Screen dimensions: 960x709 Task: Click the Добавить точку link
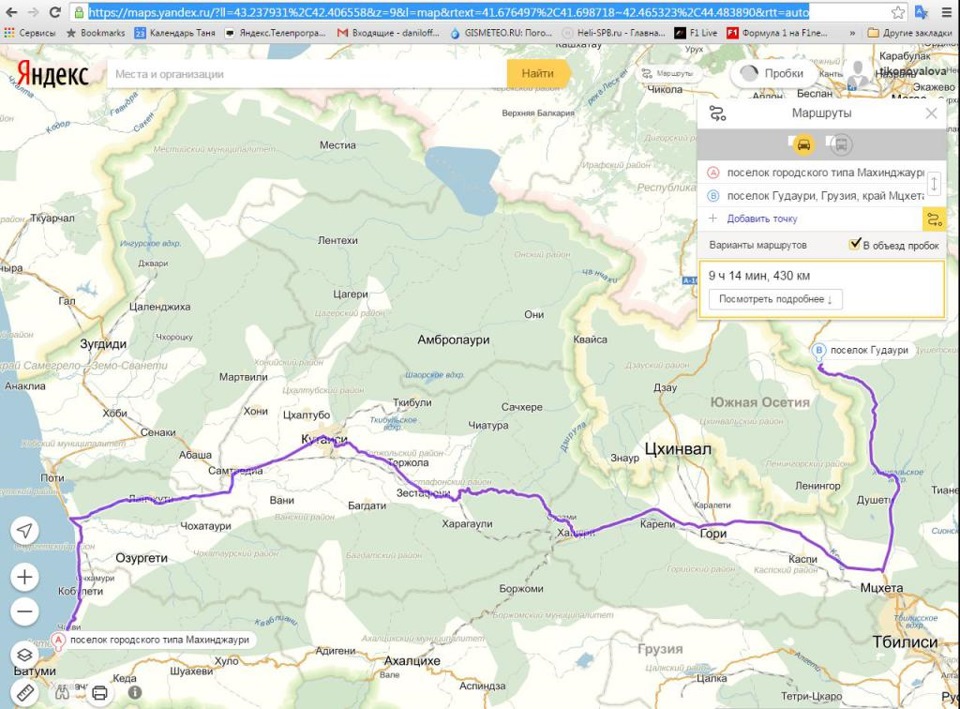[x=762, y=219]
